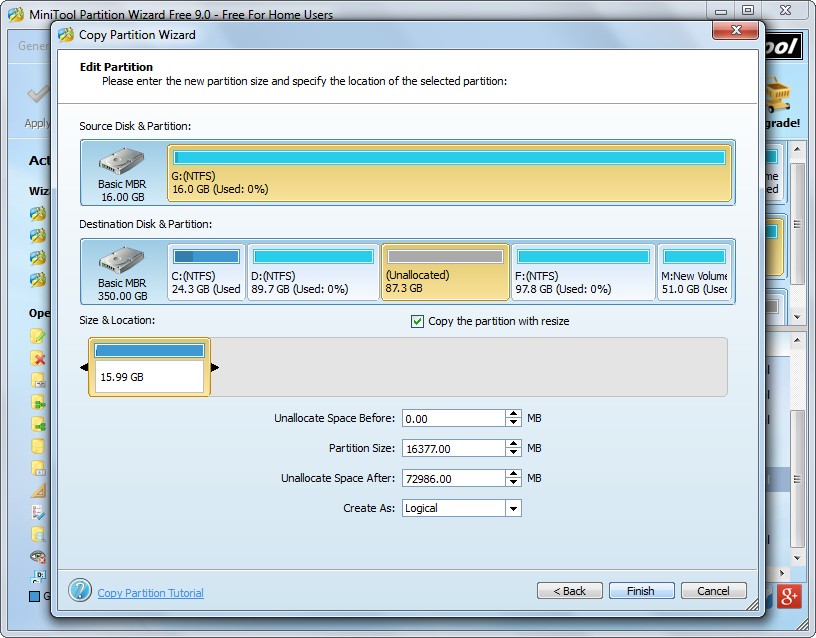This screenshot has height=638, width=816.
Task: Click the Copy Partition Wizard title icon
Action: pos(66,35)
